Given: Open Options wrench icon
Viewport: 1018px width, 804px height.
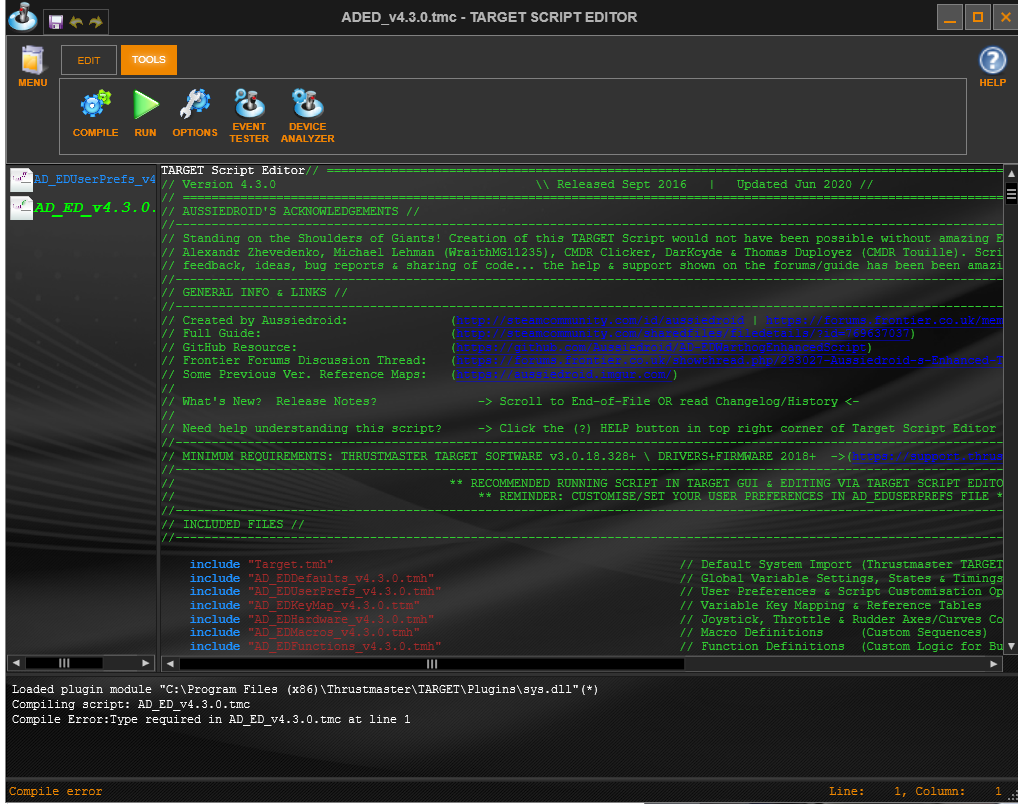Looking at the screenshot, I should tap(195, 105).
